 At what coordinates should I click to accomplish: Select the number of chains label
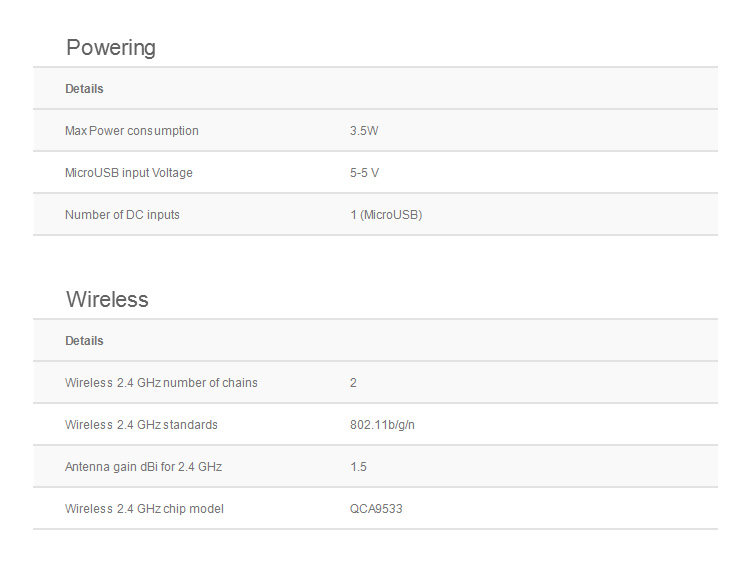click(x=161, y=383)
